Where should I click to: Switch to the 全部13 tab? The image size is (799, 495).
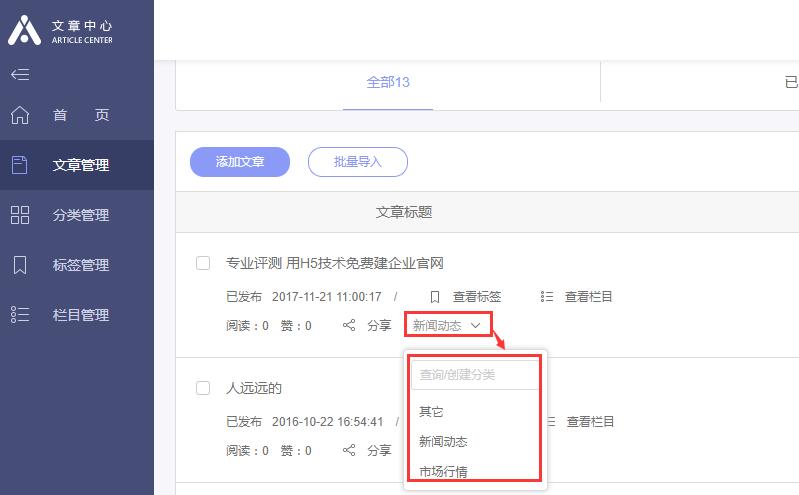(388, 82)
